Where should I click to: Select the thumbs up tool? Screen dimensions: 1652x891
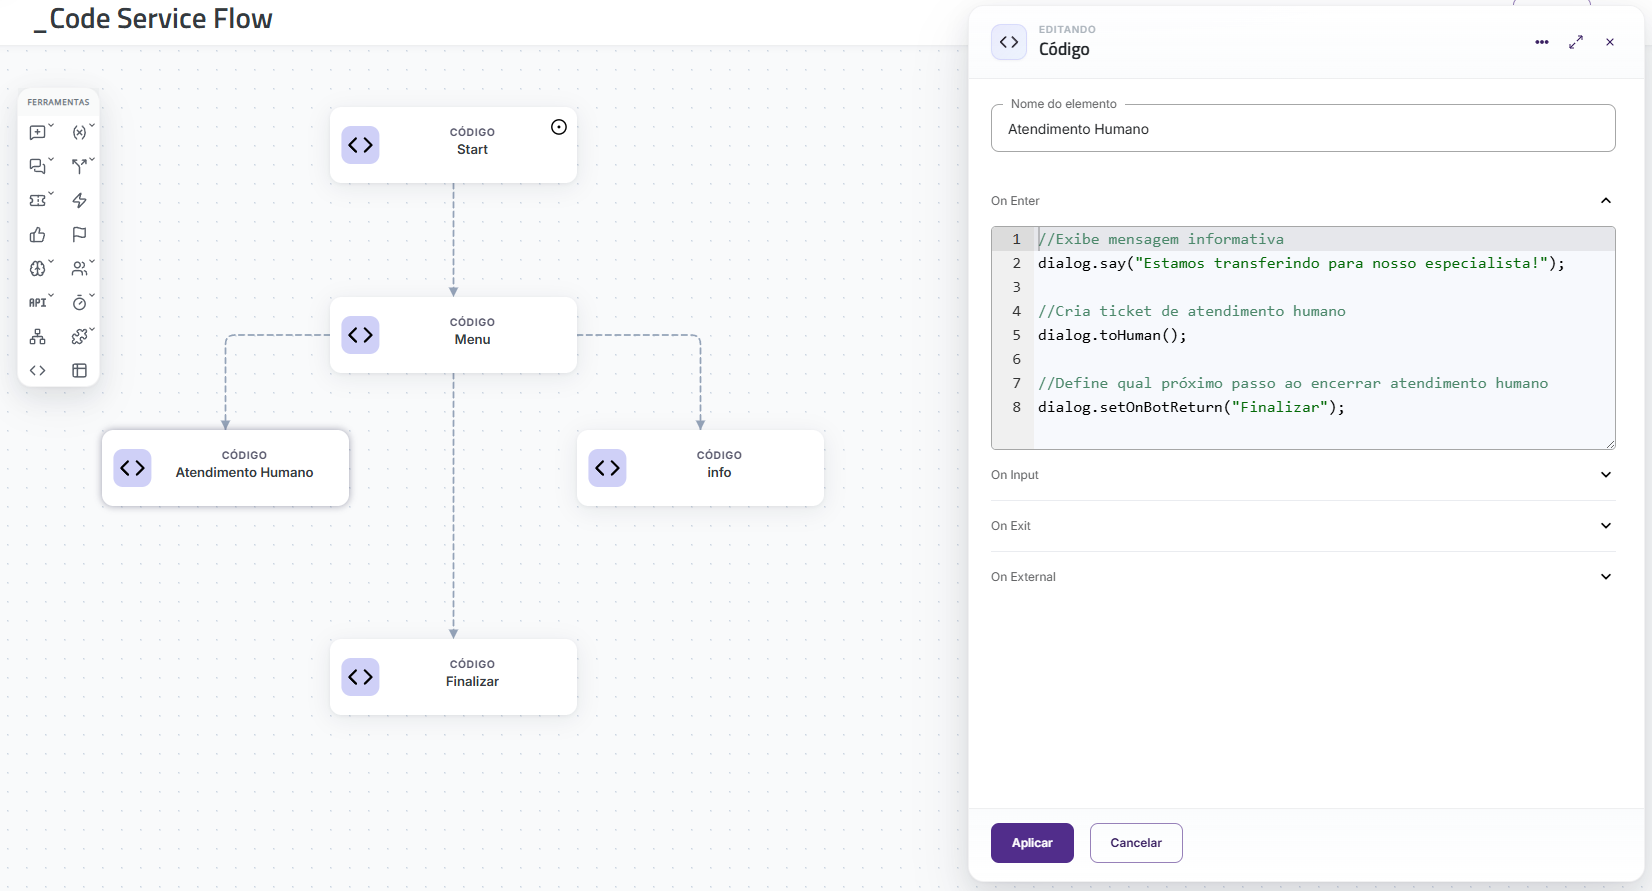coord(38,234)
